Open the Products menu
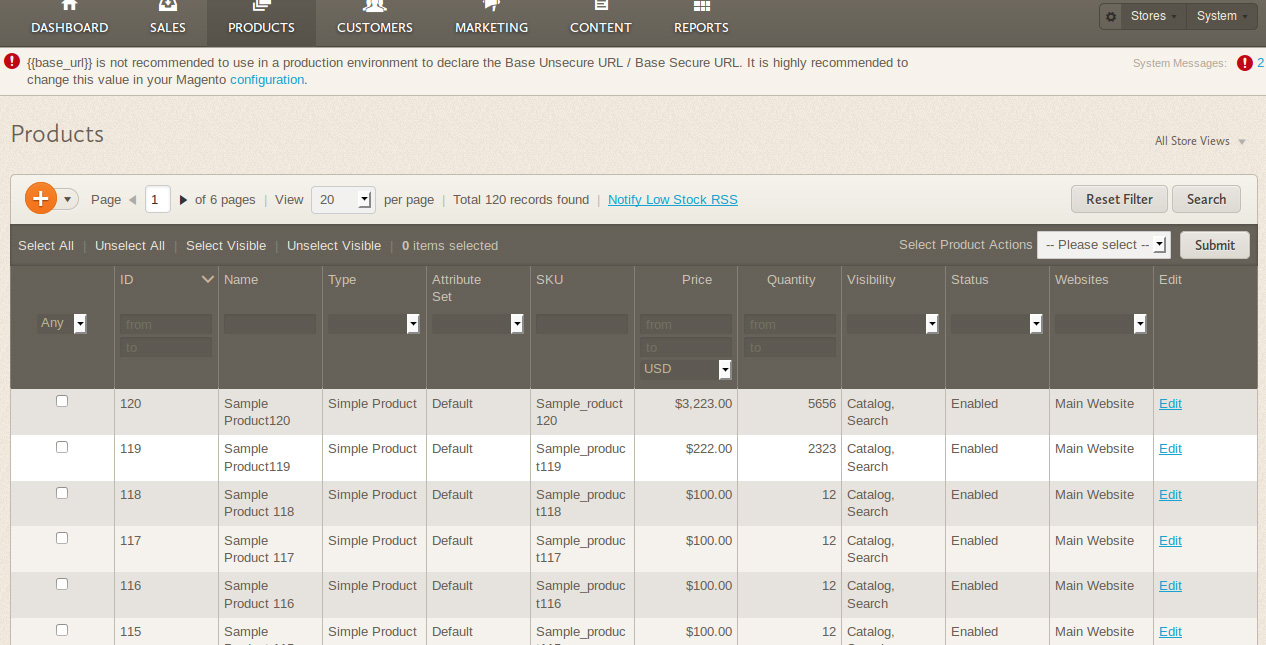 [261, 22]
